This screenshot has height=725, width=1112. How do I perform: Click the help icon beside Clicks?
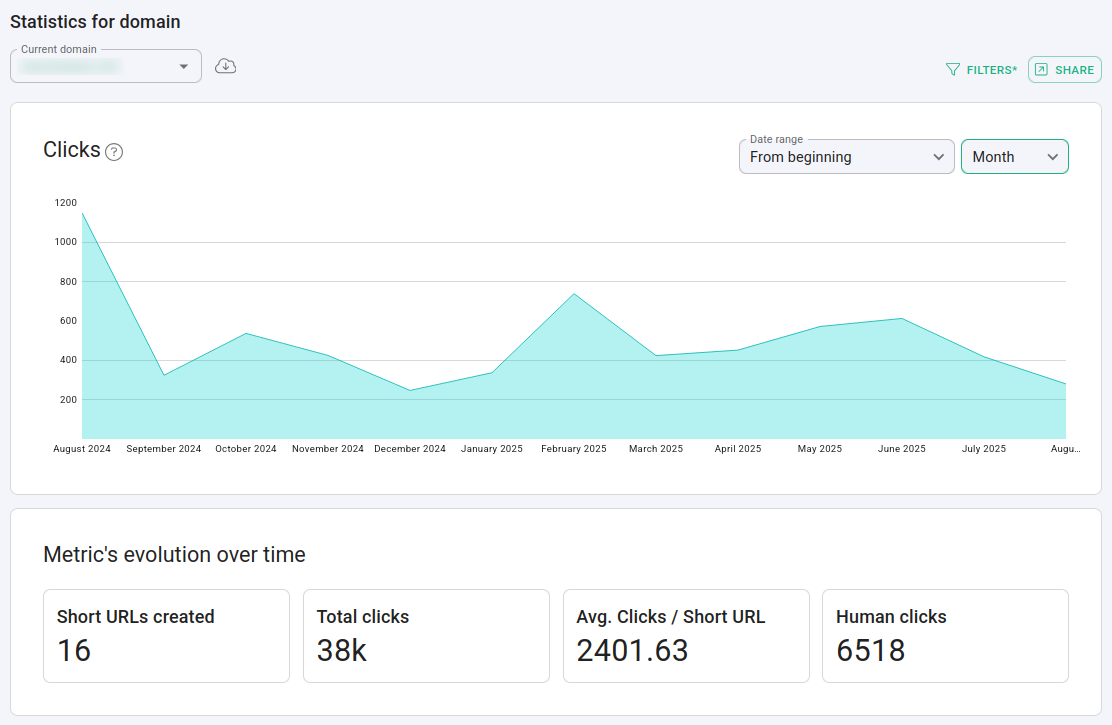click(x=114, y=152)
